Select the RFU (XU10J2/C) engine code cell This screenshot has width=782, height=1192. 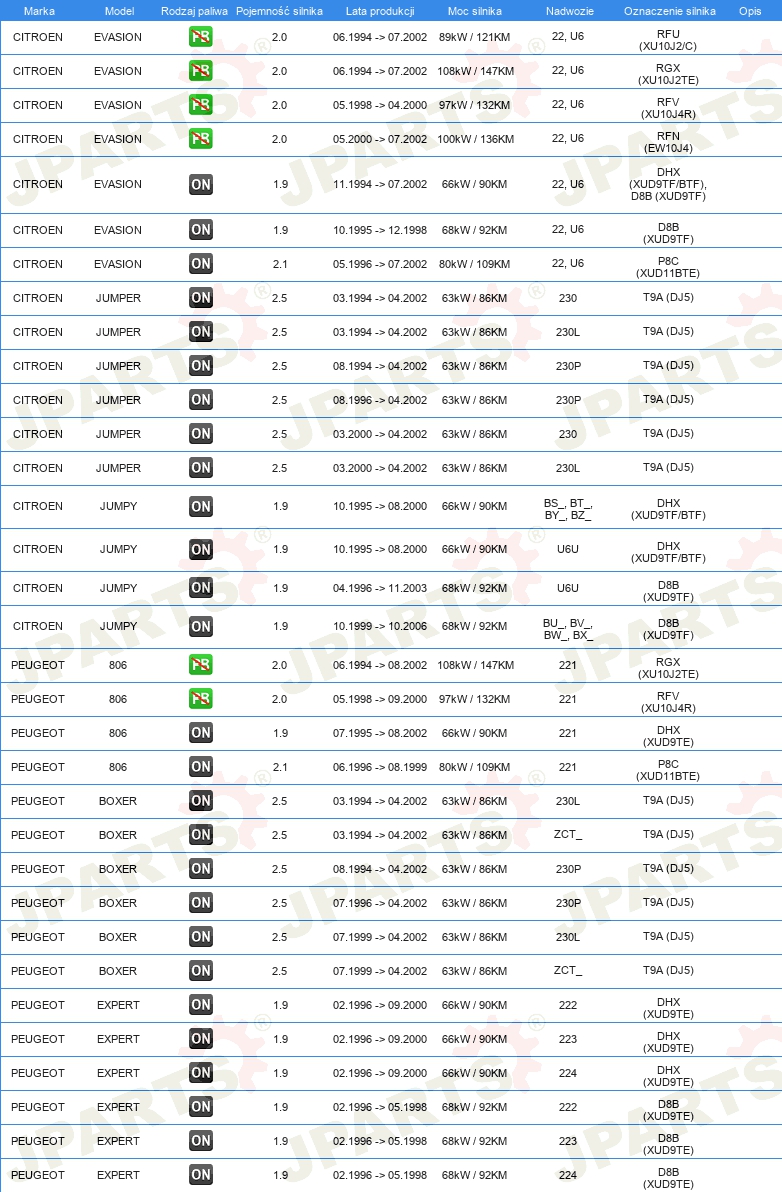[668, 40]
